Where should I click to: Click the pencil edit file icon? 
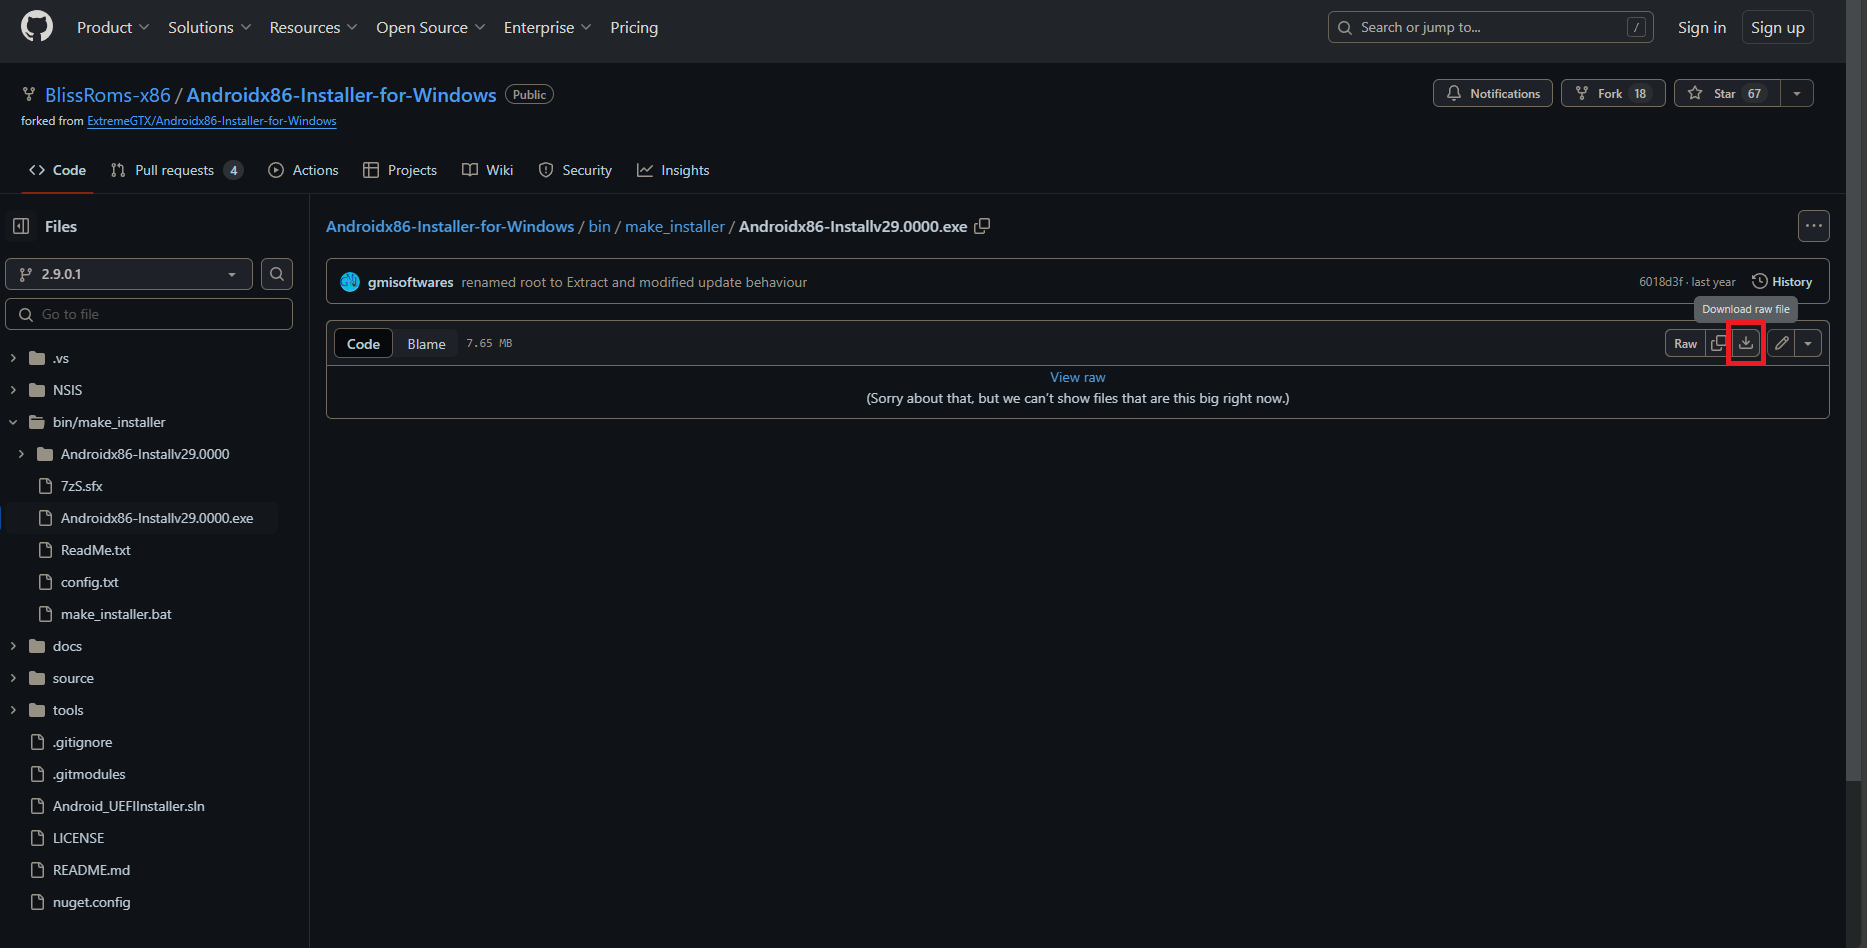[1781, 343]
